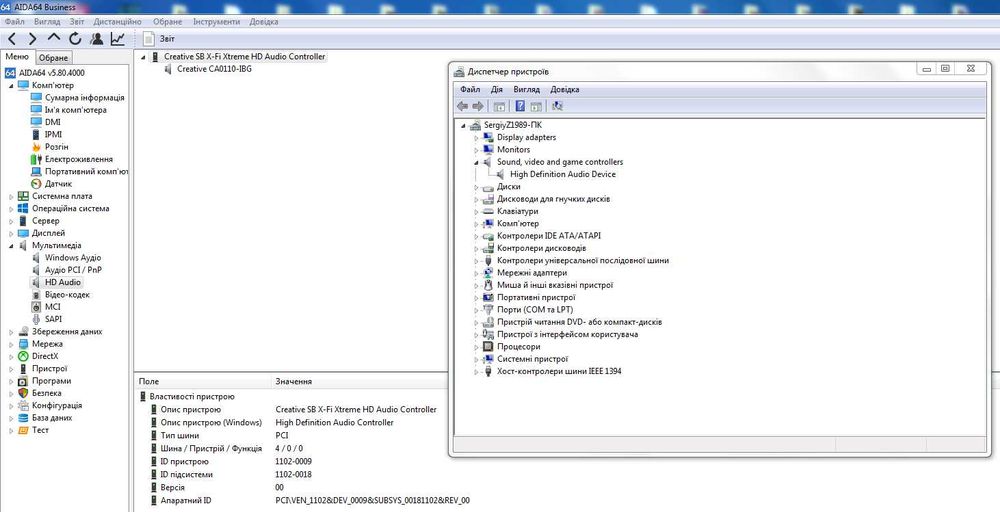Select Контролери IDE ATA/ATAPI entry
This screenshot has height=512, width=1000.
click(x=548, y=236)
